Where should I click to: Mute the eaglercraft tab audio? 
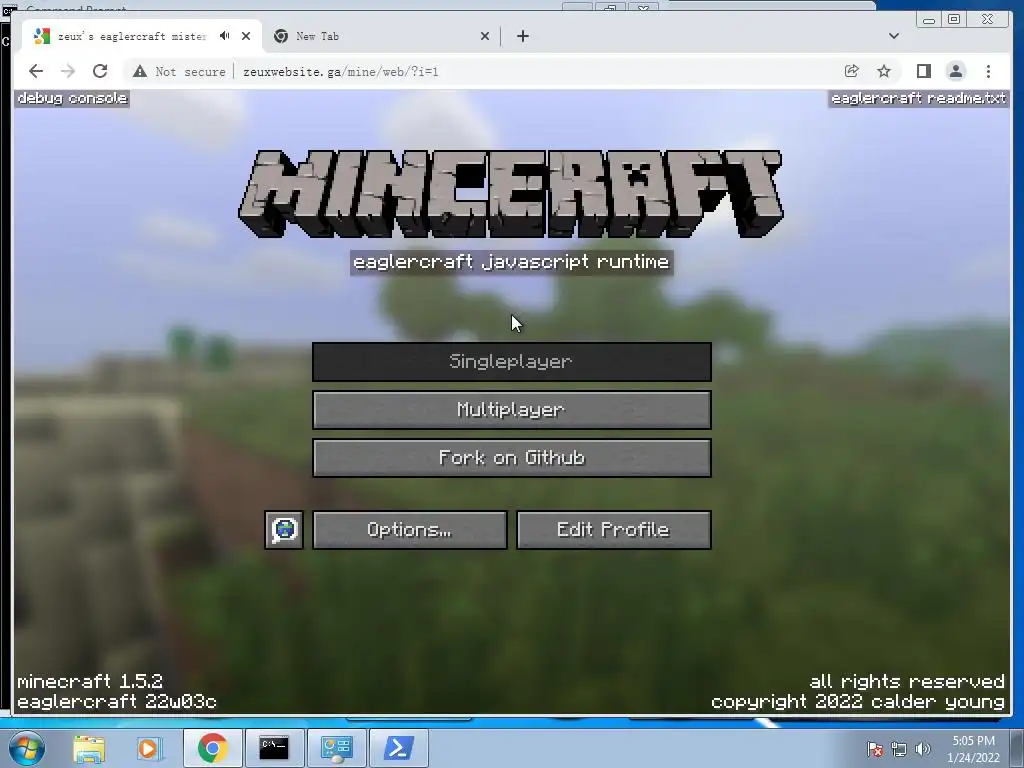tap(225, 36)
